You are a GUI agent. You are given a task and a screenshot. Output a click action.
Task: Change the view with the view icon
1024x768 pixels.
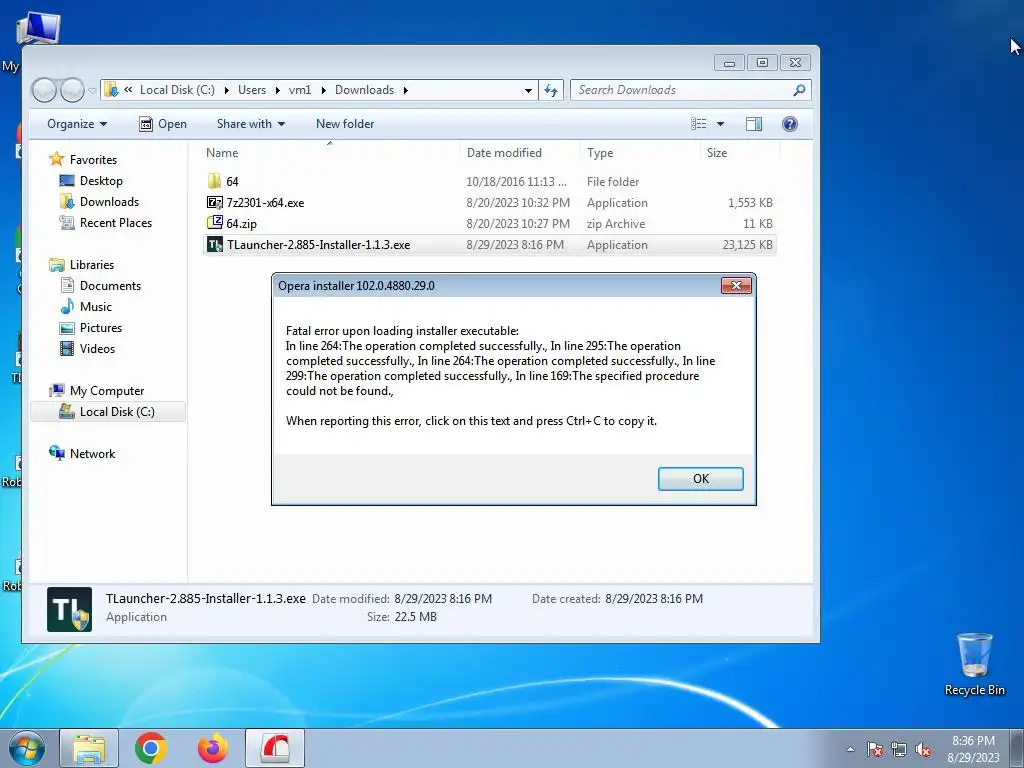coord(699,124)
